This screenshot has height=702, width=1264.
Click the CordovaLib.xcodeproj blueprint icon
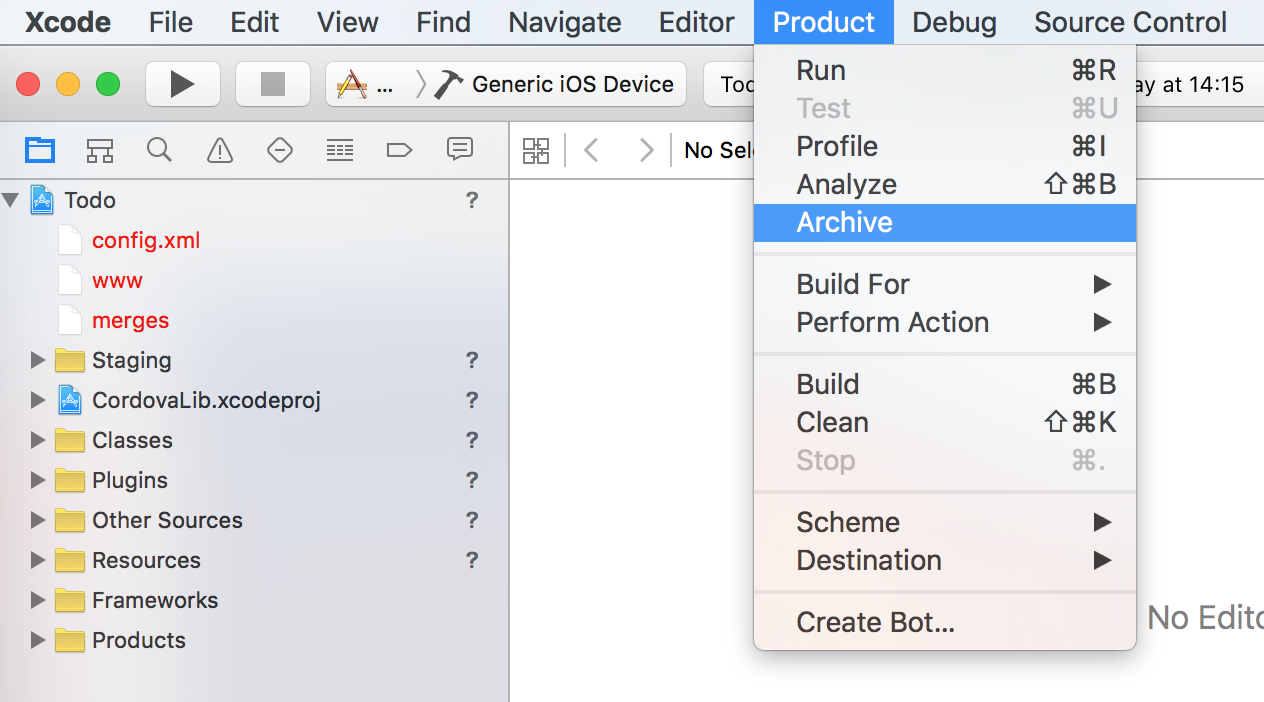70,400
